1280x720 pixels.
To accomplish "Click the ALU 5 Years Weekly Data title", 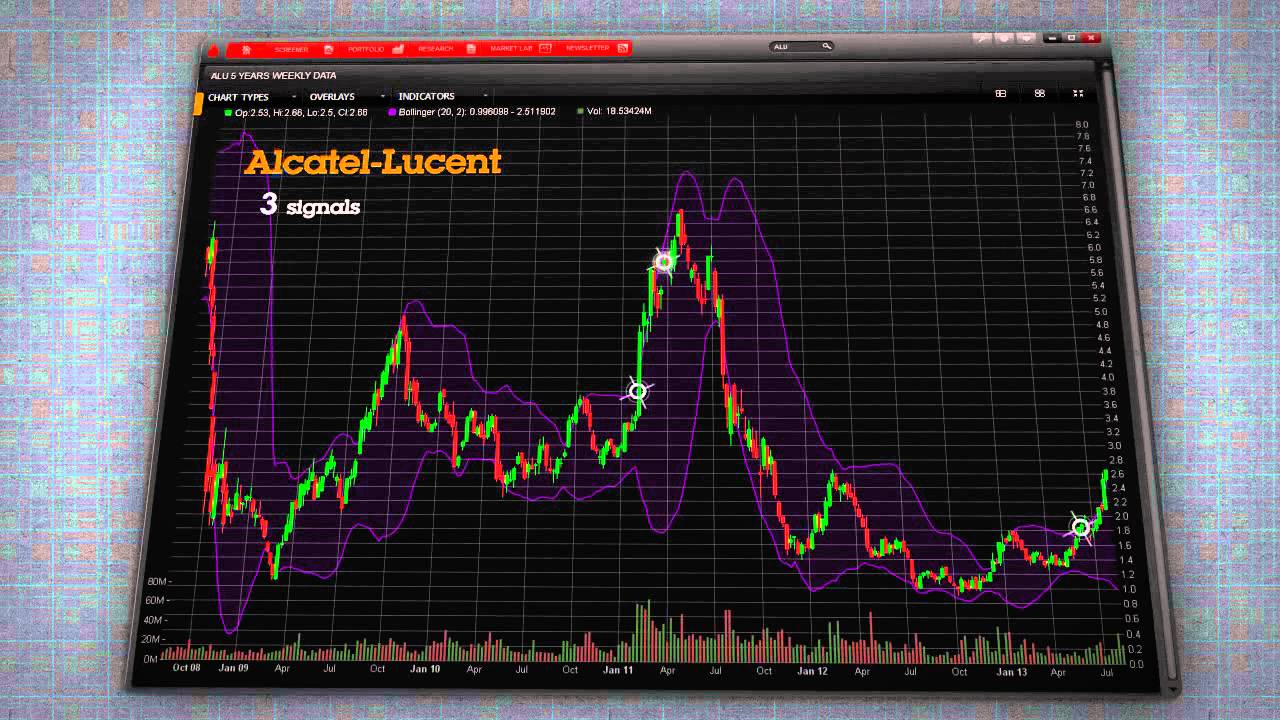I will pos(273,76).
